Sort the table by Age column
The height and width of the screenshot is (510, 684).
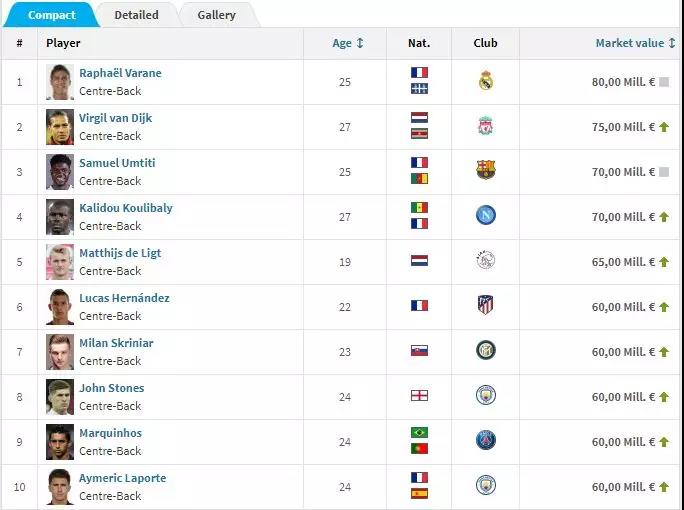(x=348, y=44)
